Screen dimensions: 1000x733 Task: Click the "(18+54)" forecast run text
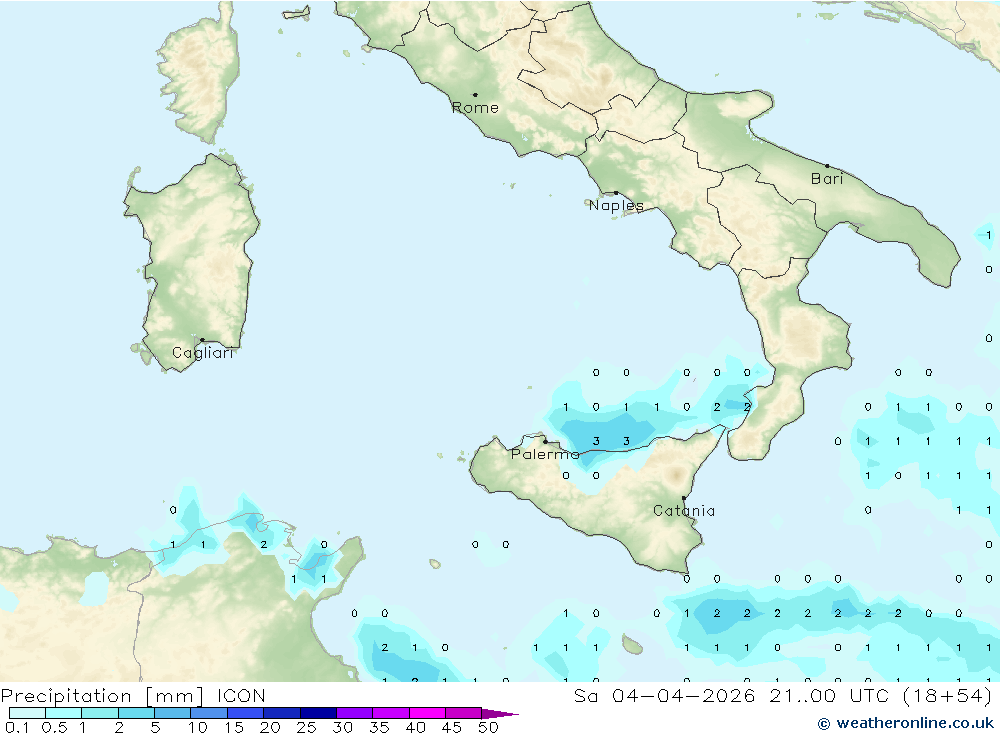click(948, 696)
